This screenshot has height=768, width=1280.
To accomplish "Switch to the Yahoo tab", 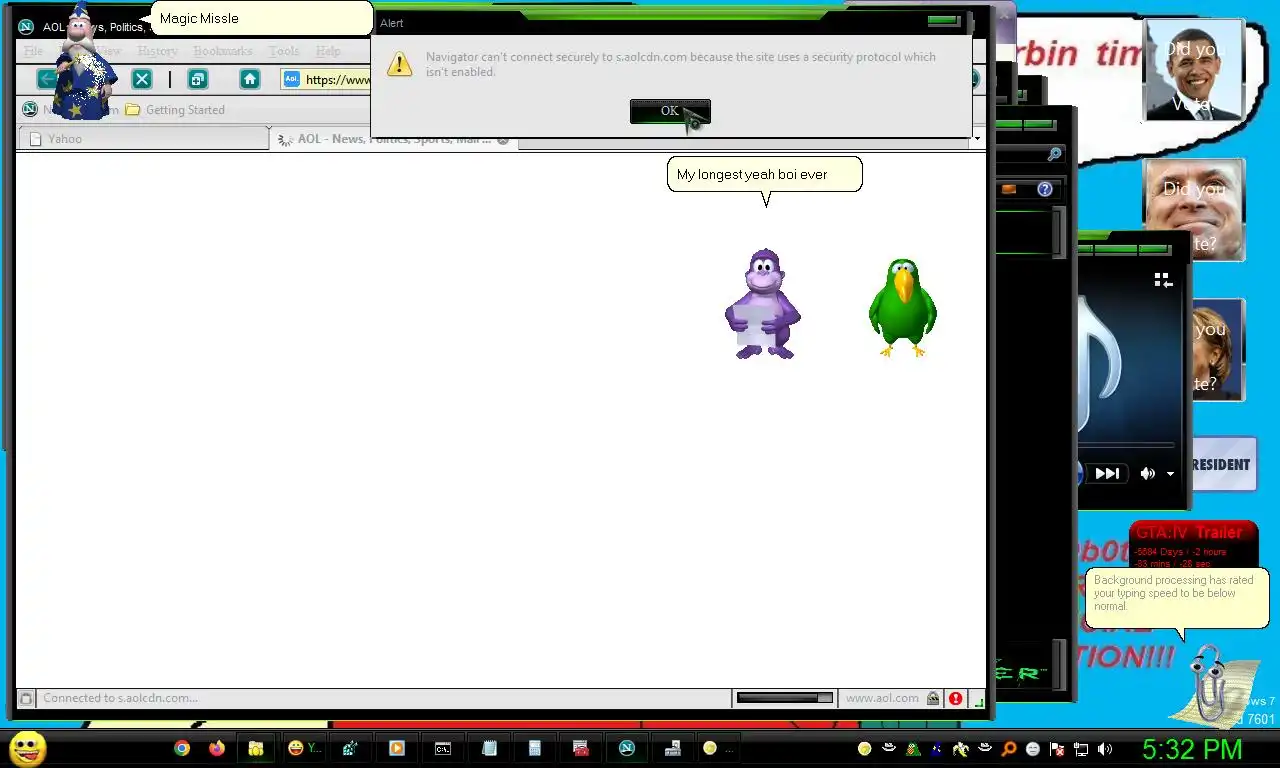I will 143,139.
